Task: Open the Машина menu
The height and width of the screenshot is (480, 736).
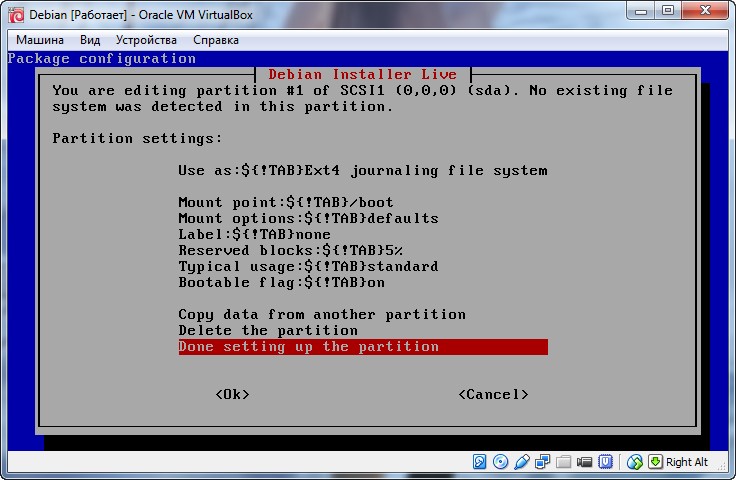Action: coord(39,40)
